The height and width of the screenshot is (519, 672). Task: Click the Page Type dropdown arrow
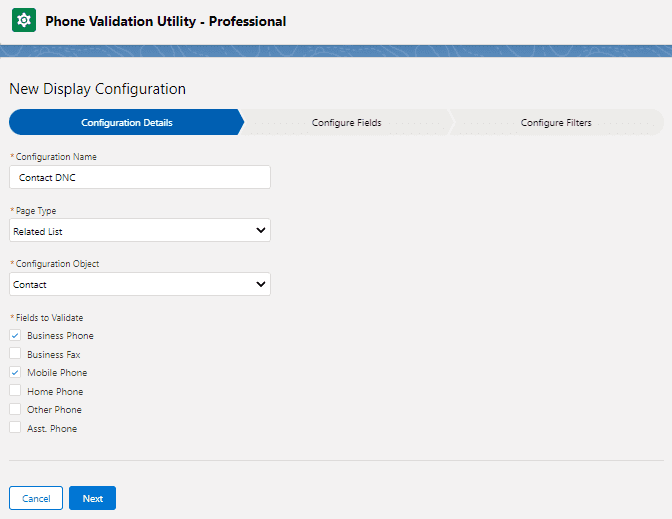click(260, 231)
